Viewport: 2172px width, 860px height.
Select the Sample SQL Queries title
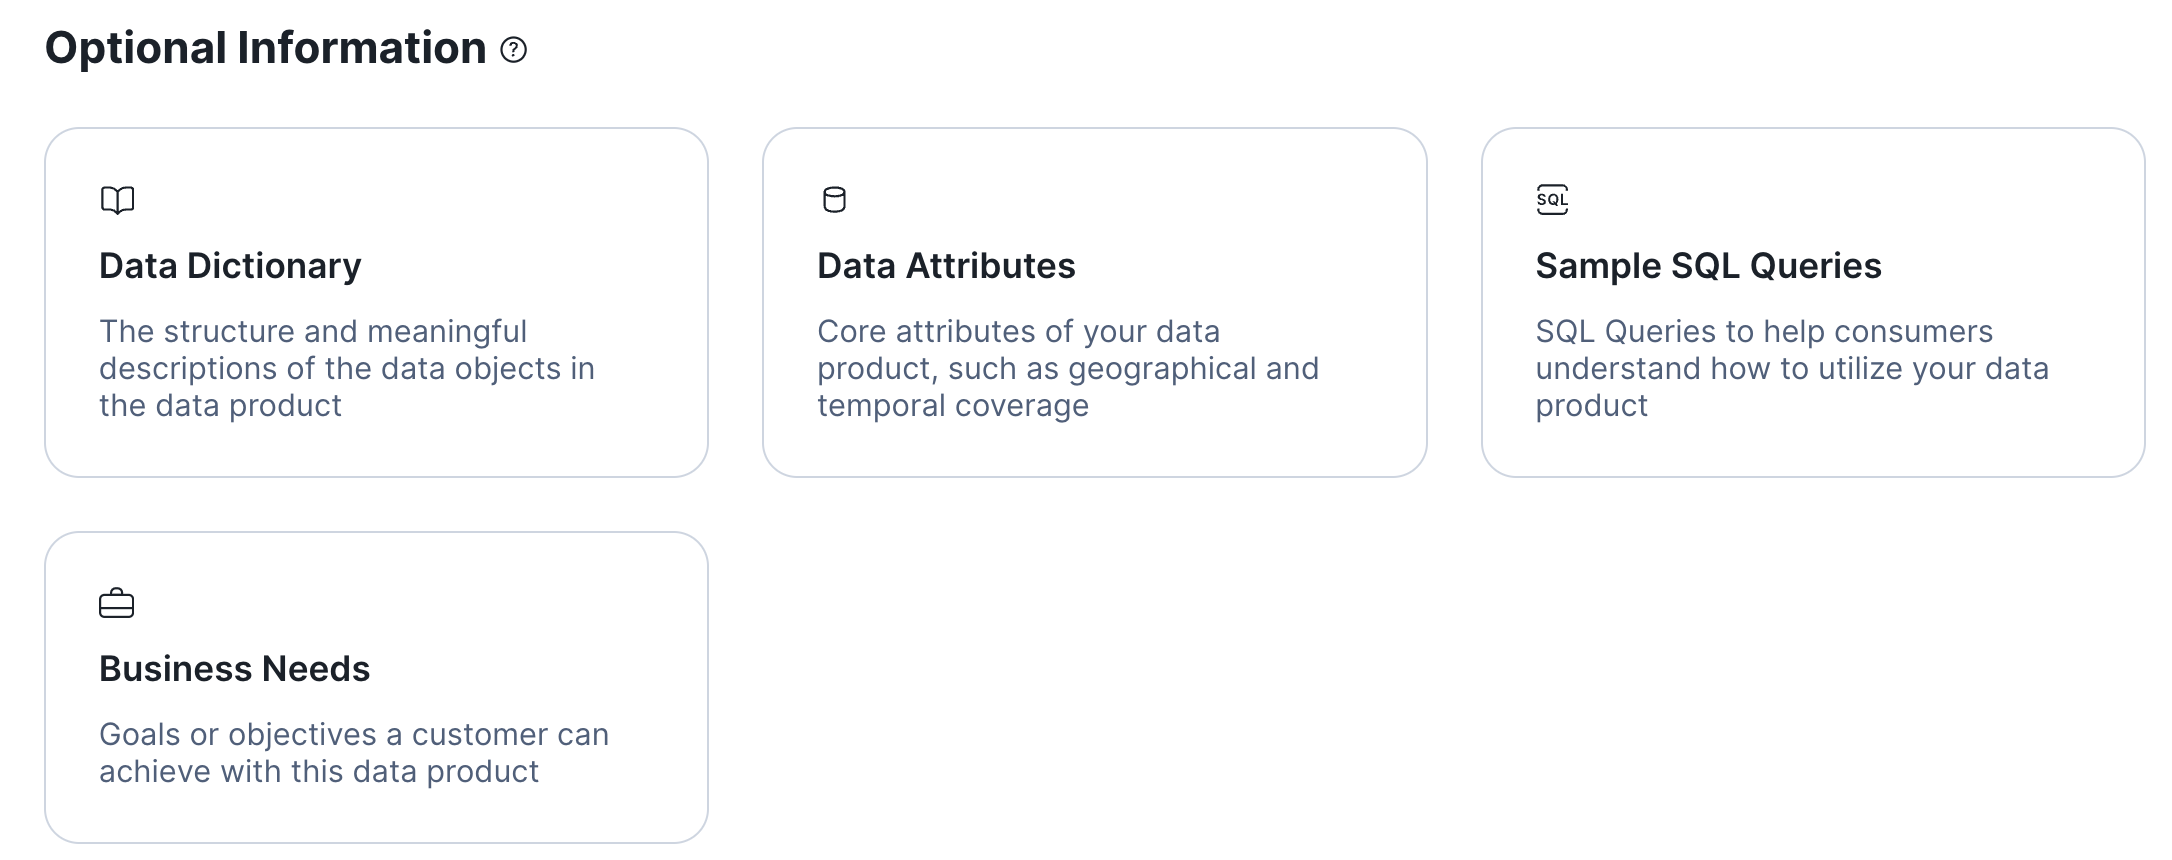point(1708,266)
